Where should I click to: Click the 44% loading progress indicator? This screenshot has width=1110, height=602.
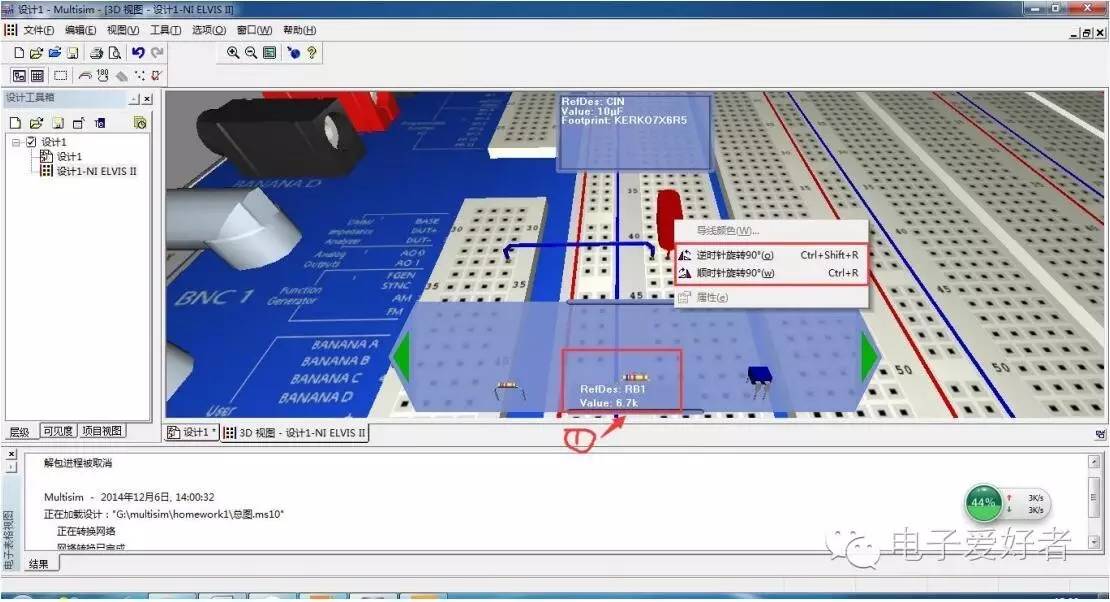983,502
